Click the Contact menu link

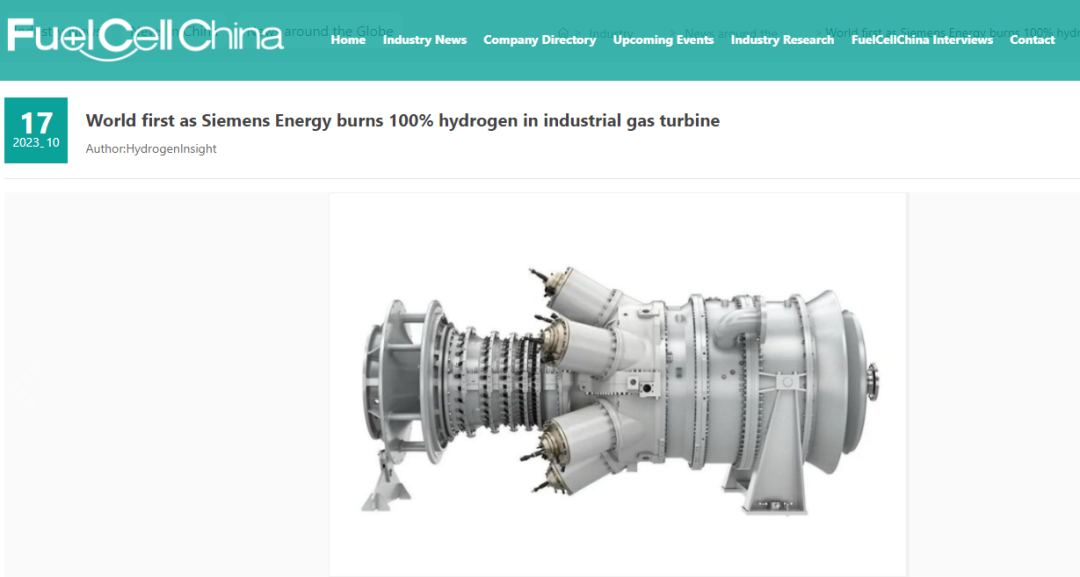point(1032,40)
